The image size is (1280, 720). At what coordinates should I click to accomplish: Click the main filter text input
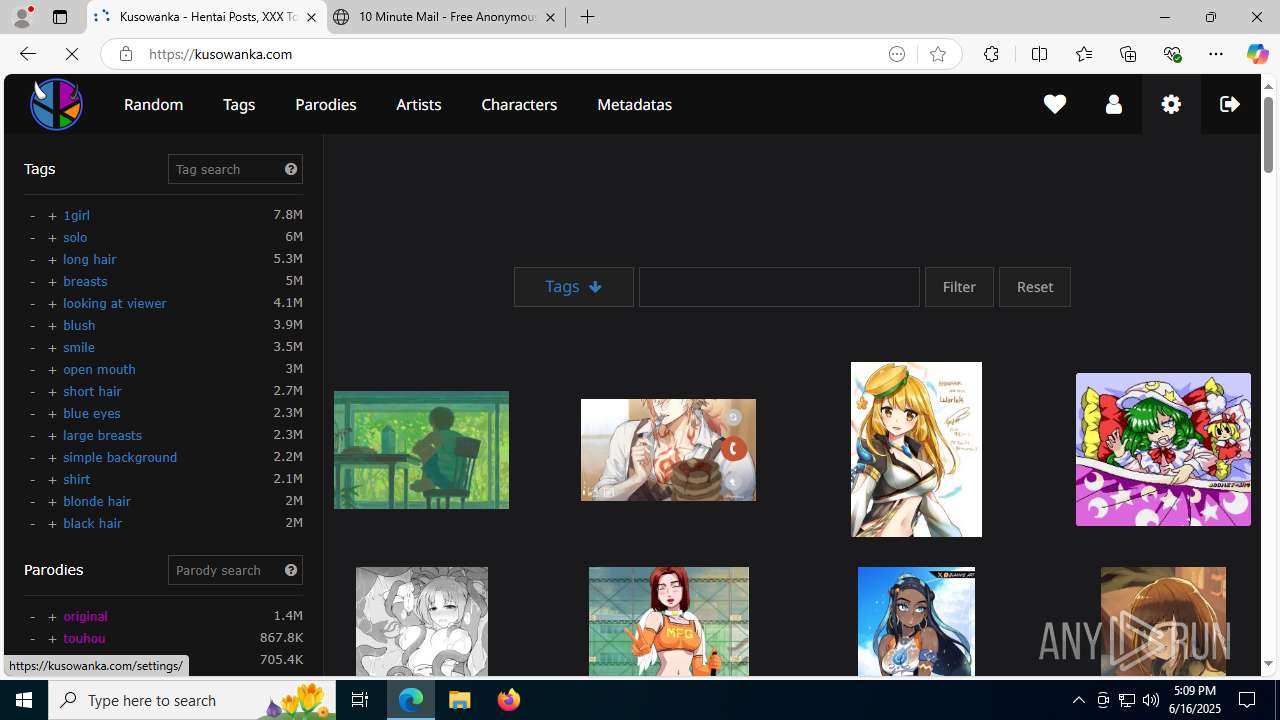[779, 287]
